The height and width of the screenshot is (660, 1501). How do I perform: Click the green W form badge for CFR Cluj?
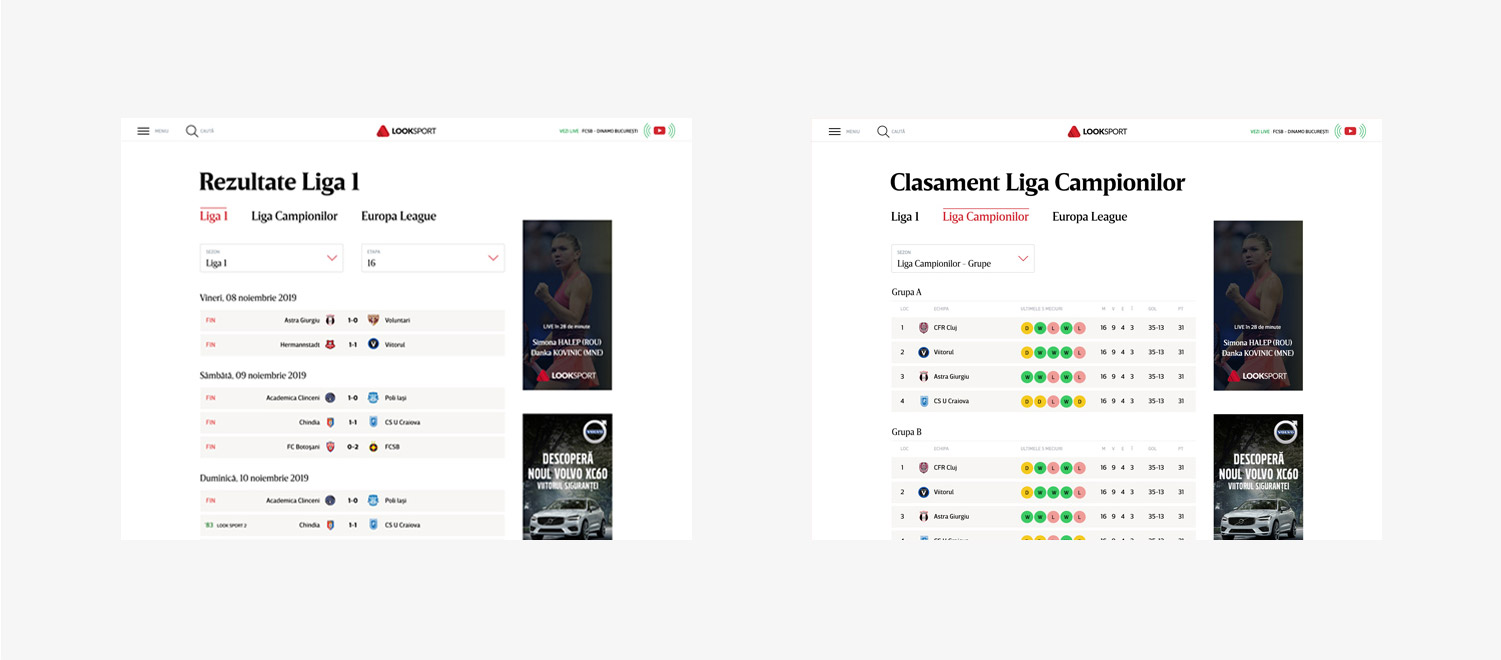(1040, 327)
